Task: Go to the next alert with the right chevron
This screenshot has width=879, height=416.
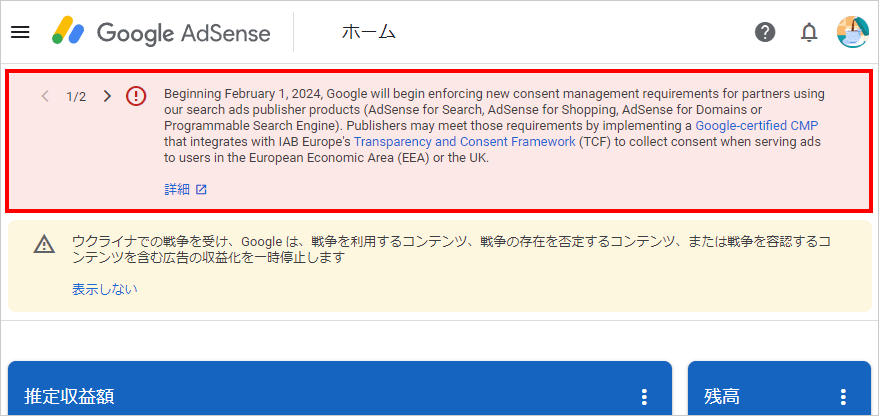Action: (107, 96)
